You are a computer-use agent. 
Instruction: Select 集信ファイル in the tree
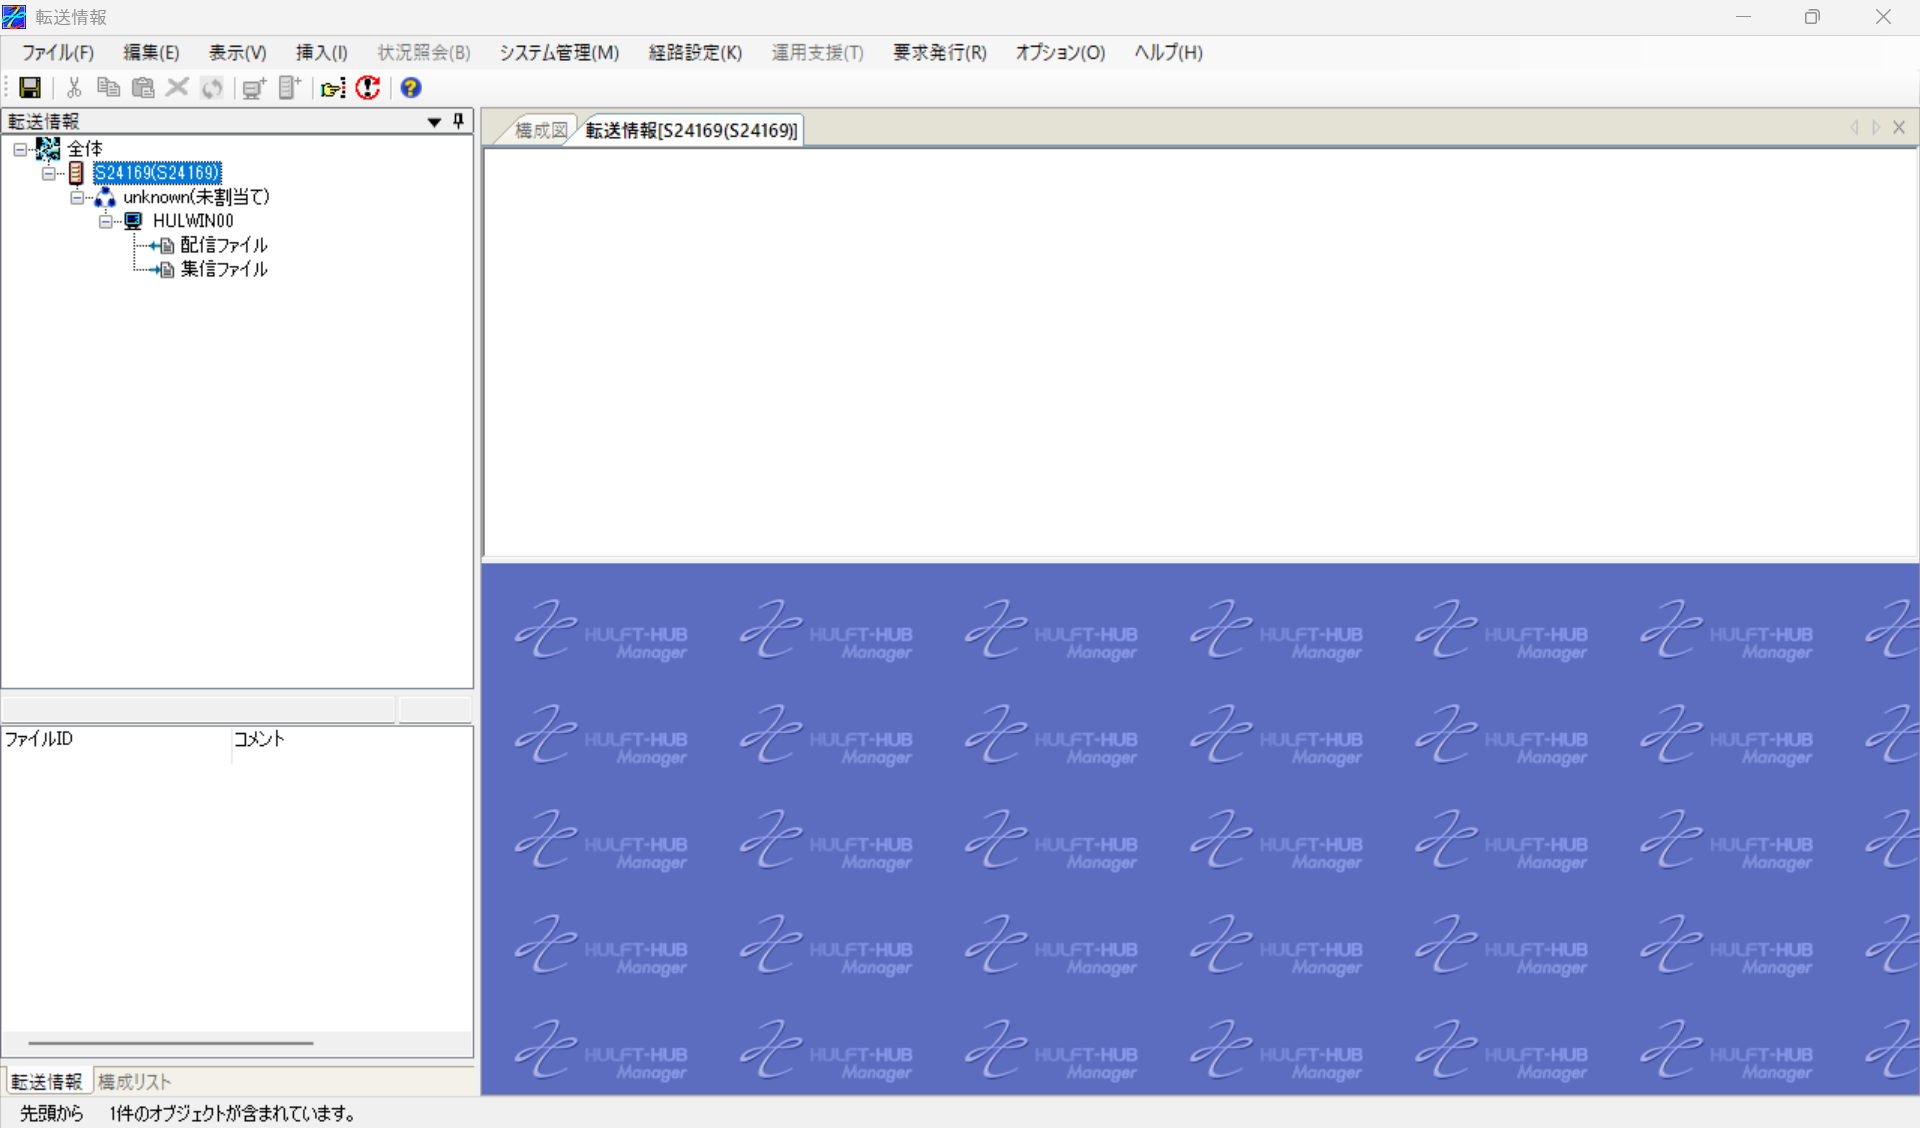tap(223, 269)
